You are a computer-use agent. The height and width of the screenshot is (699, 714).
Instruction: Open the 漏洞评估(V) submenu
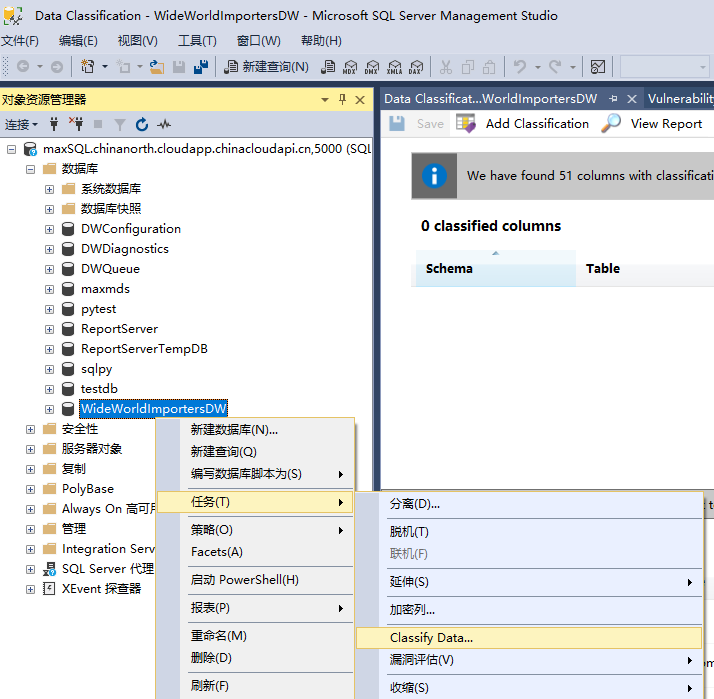pos(529,660)
